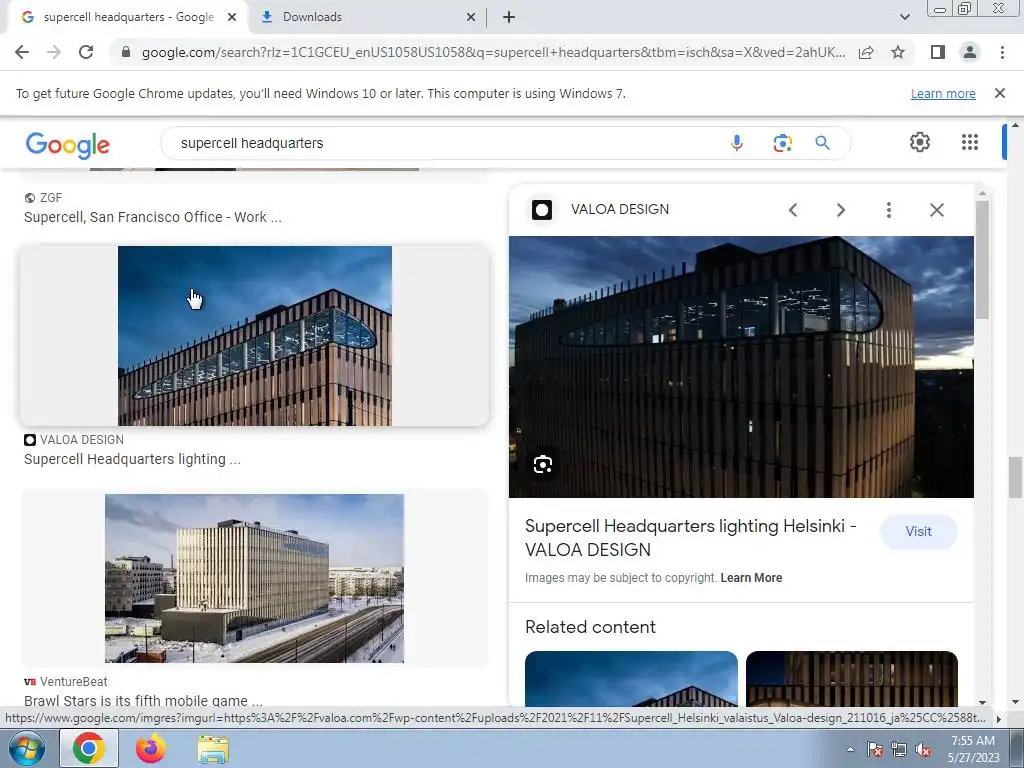This screenshot has height=768, width=1024.
Task: Click the magnifier search button
Action: pos(822,143)
